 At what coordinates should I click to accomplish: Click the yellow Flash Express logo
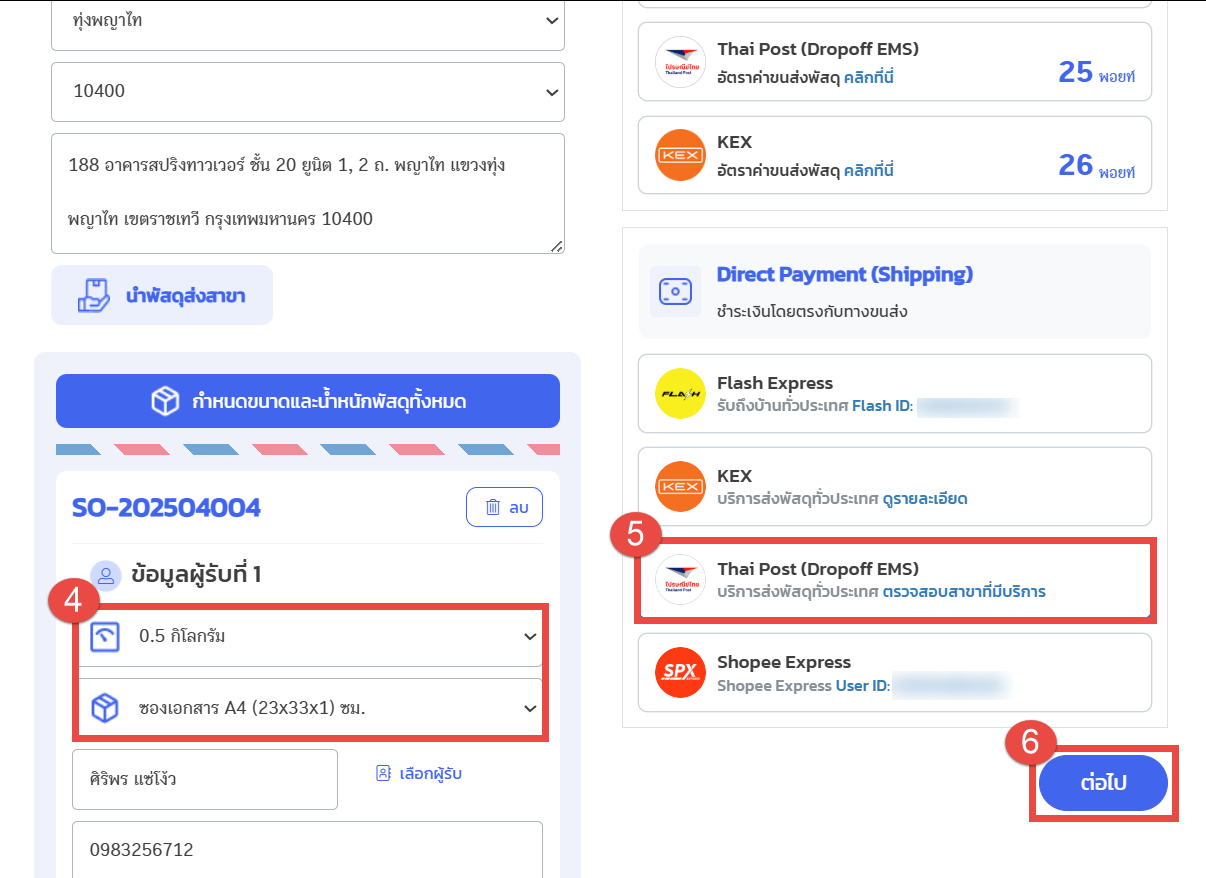point(680,394)
